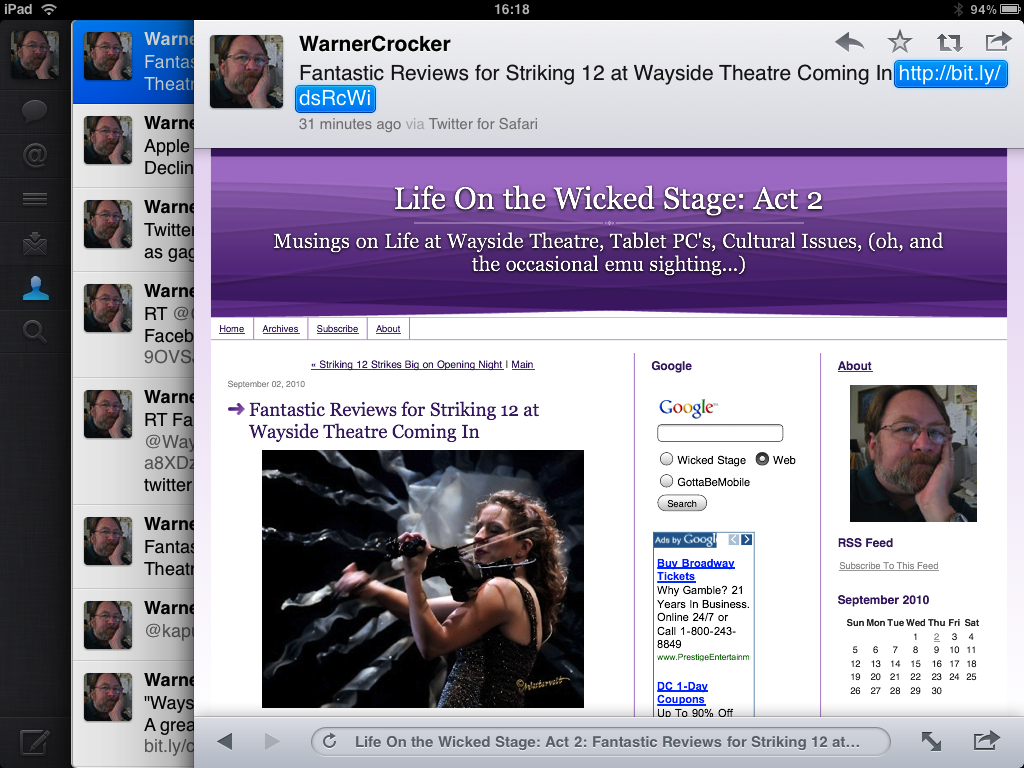Open Lists icon in the sidebar
Screen dimensions: 1024x768
pos(35,199)
